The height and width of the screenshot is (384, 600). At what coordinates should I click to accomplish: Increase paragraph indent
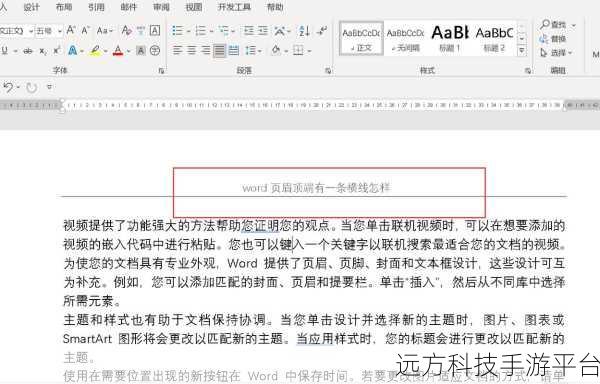263,31
